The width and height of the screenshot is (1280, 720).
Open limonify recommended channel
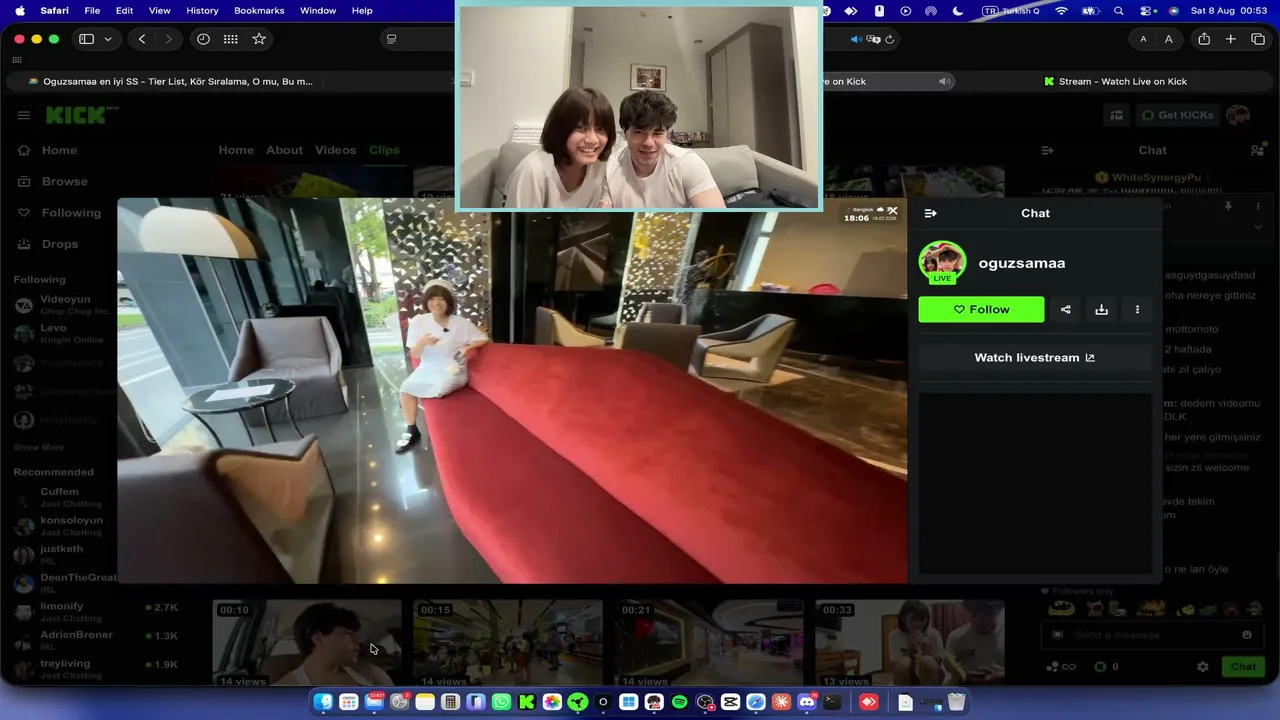[96, 611]
